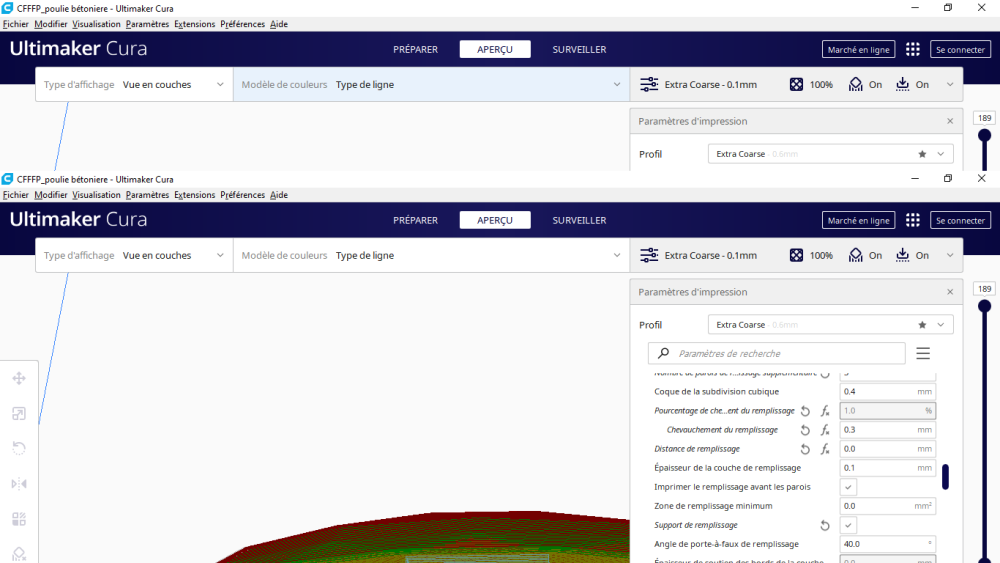
Task: Edit Angle de porte-à-faux de remplissage field
Action: tap(888, 544)
